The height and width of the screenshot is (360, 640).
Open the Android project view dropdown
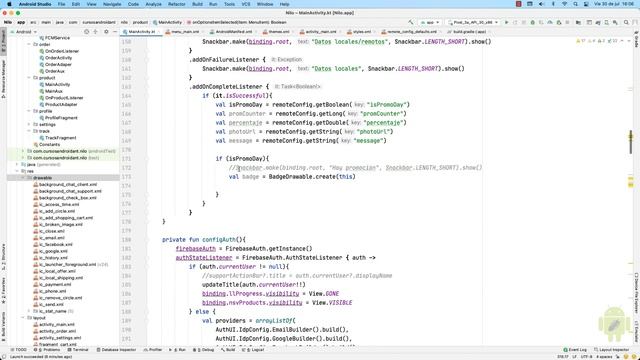[x=24, y=31]
